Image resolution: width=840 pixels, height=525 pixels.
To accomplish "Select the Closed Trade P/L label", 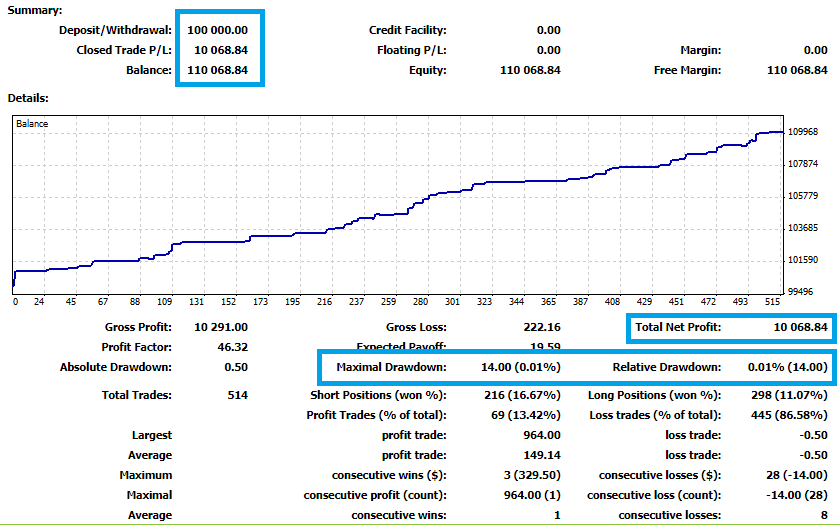I will [x=124, y=50].
